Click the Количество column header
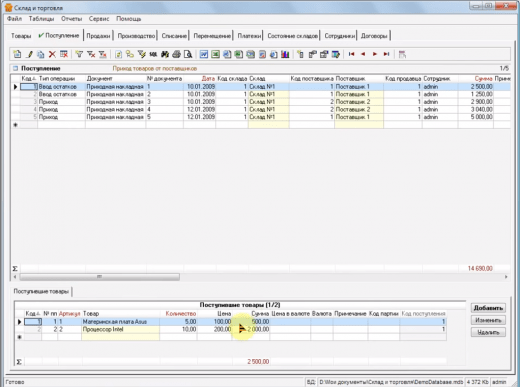The width and height of the screenshot is (520, 387). pyautogui.click(x=178, y=314)
